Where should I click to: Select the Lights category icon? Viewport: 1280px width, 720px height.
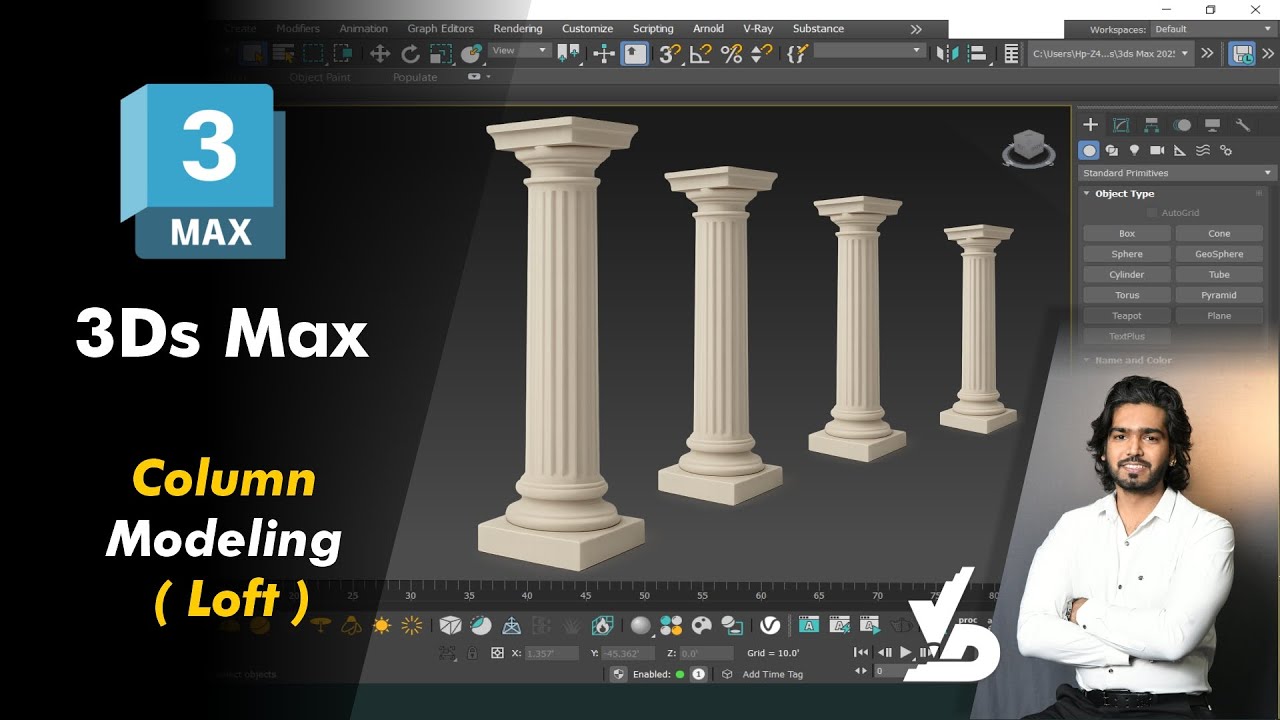click(1134, 150)
